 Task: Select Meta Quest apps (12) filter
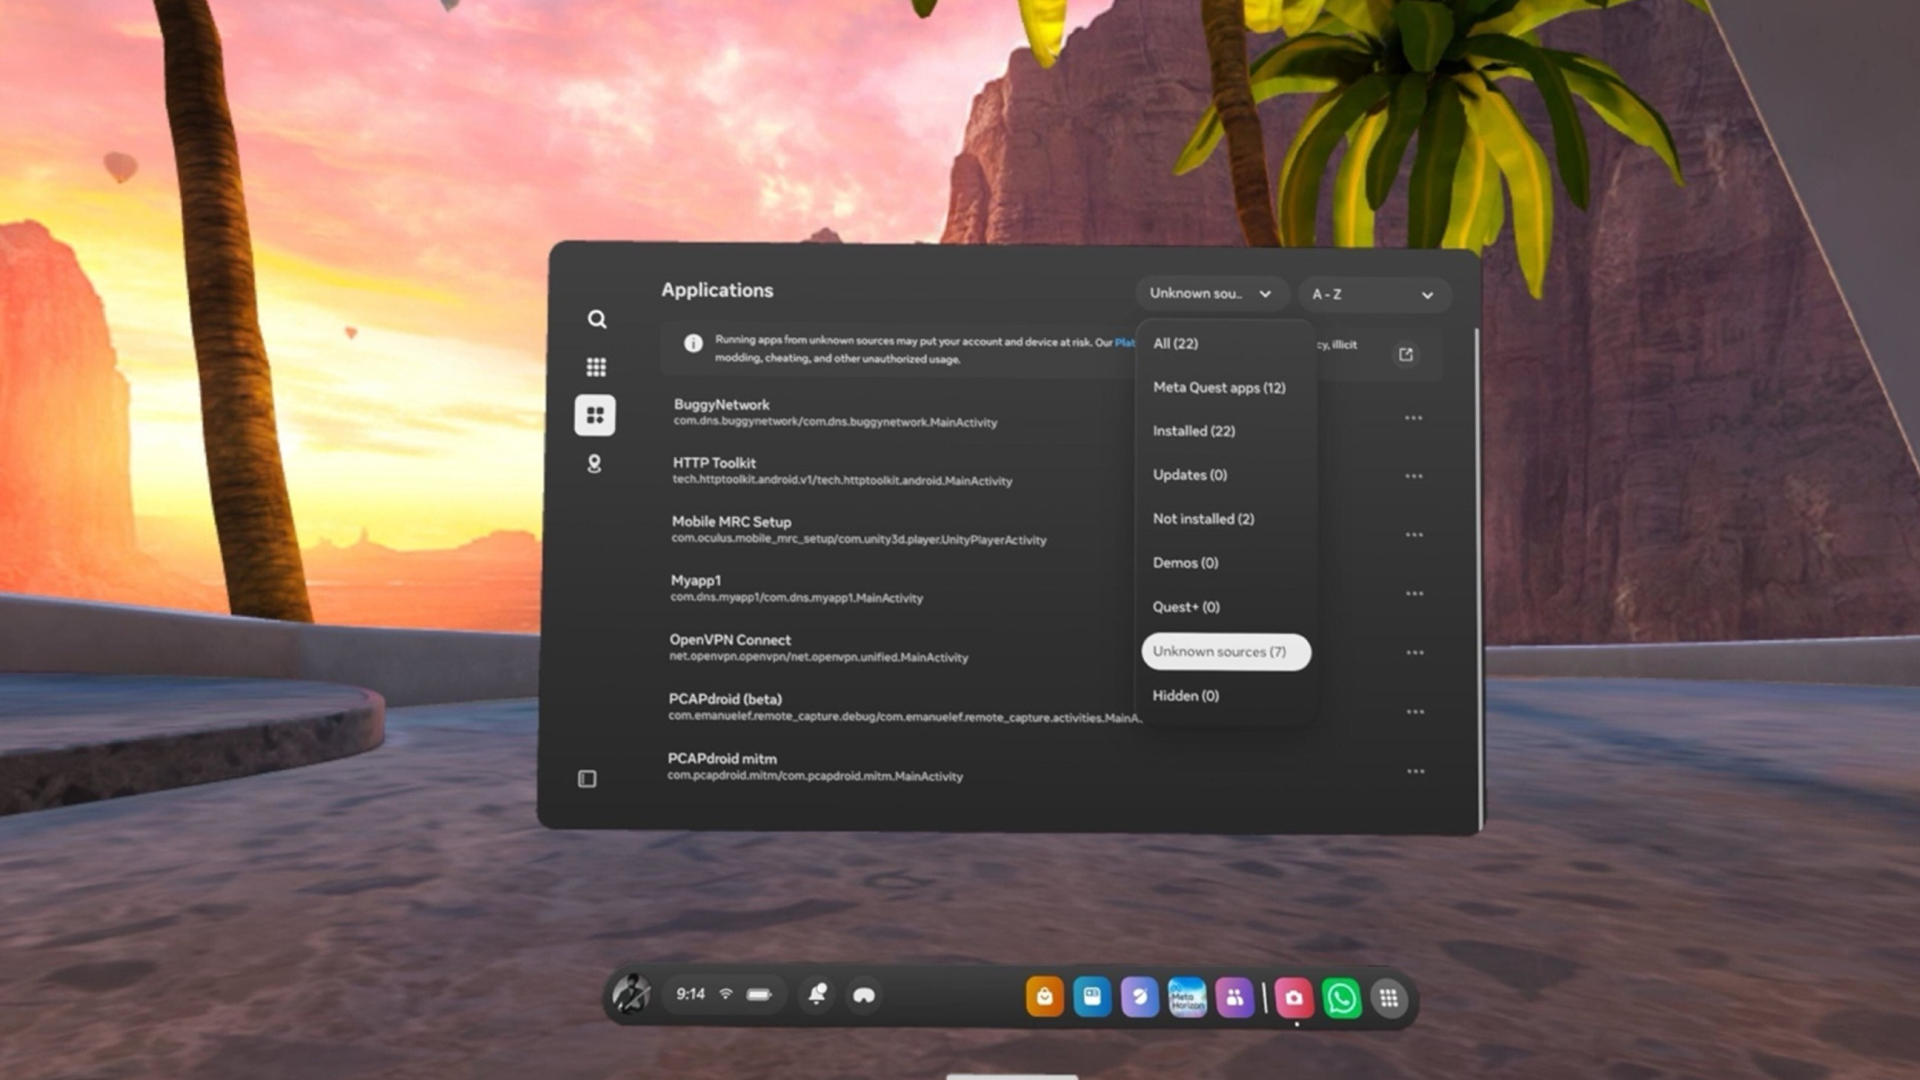[1219, 387]
